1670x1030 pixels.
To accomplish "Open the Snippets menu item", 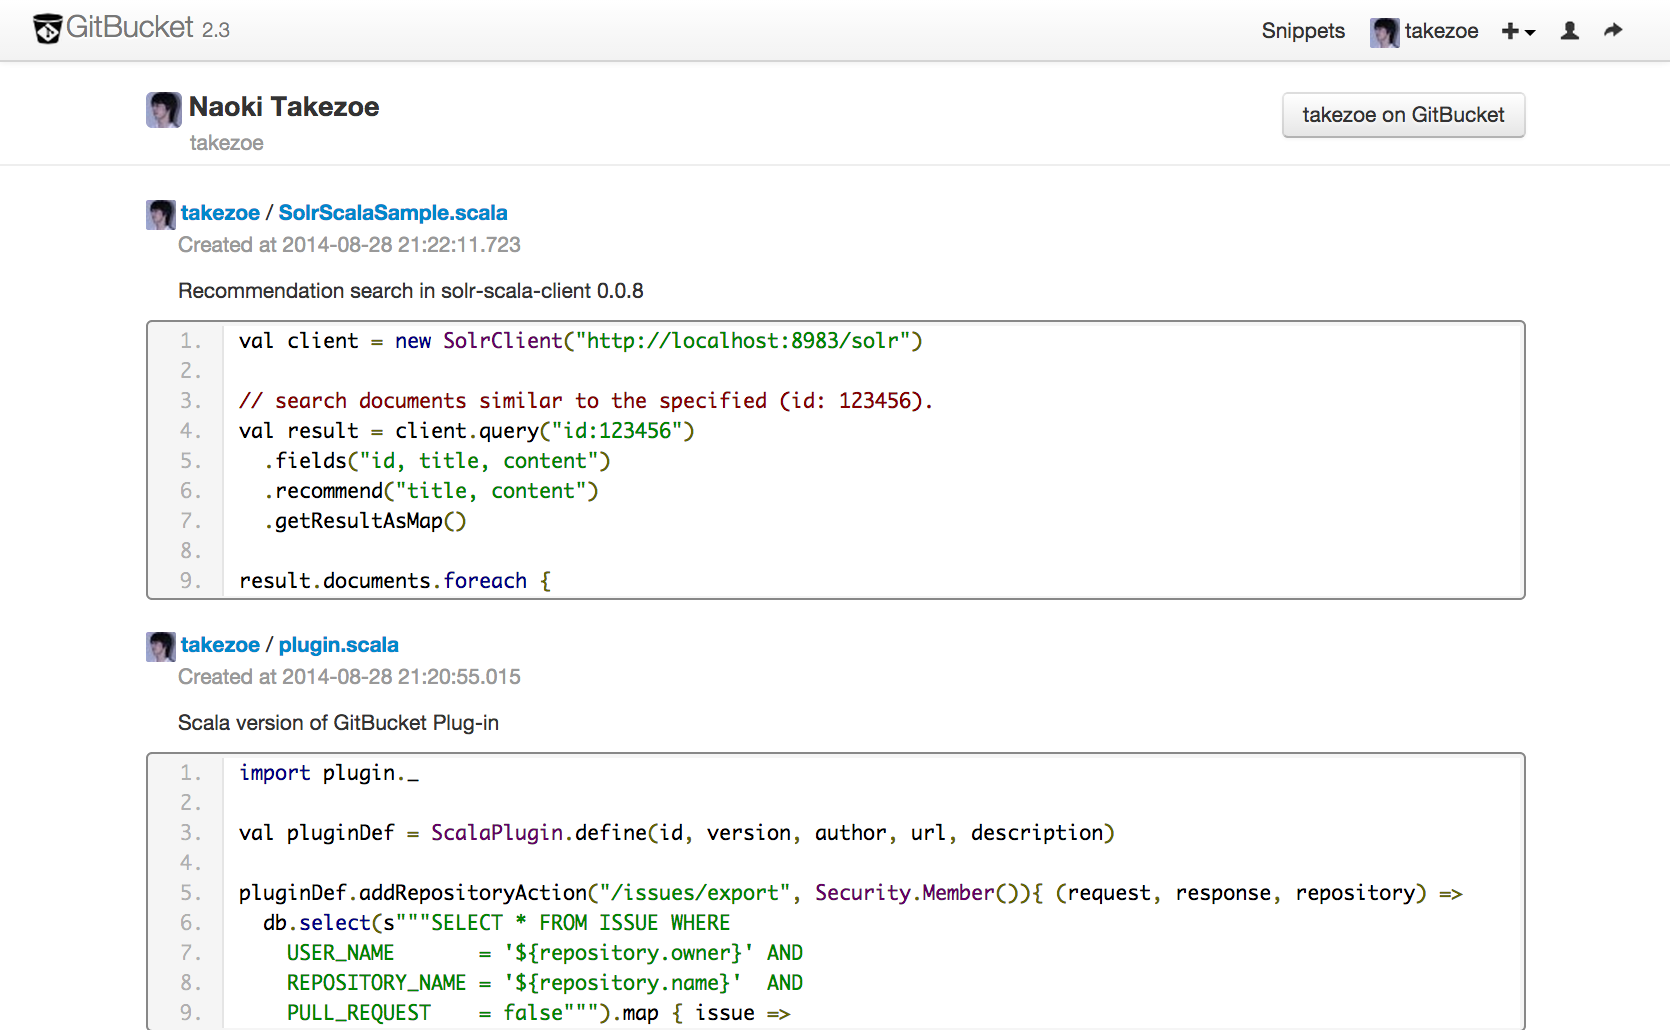I will pyautogui.click(x=1303, y=31).
